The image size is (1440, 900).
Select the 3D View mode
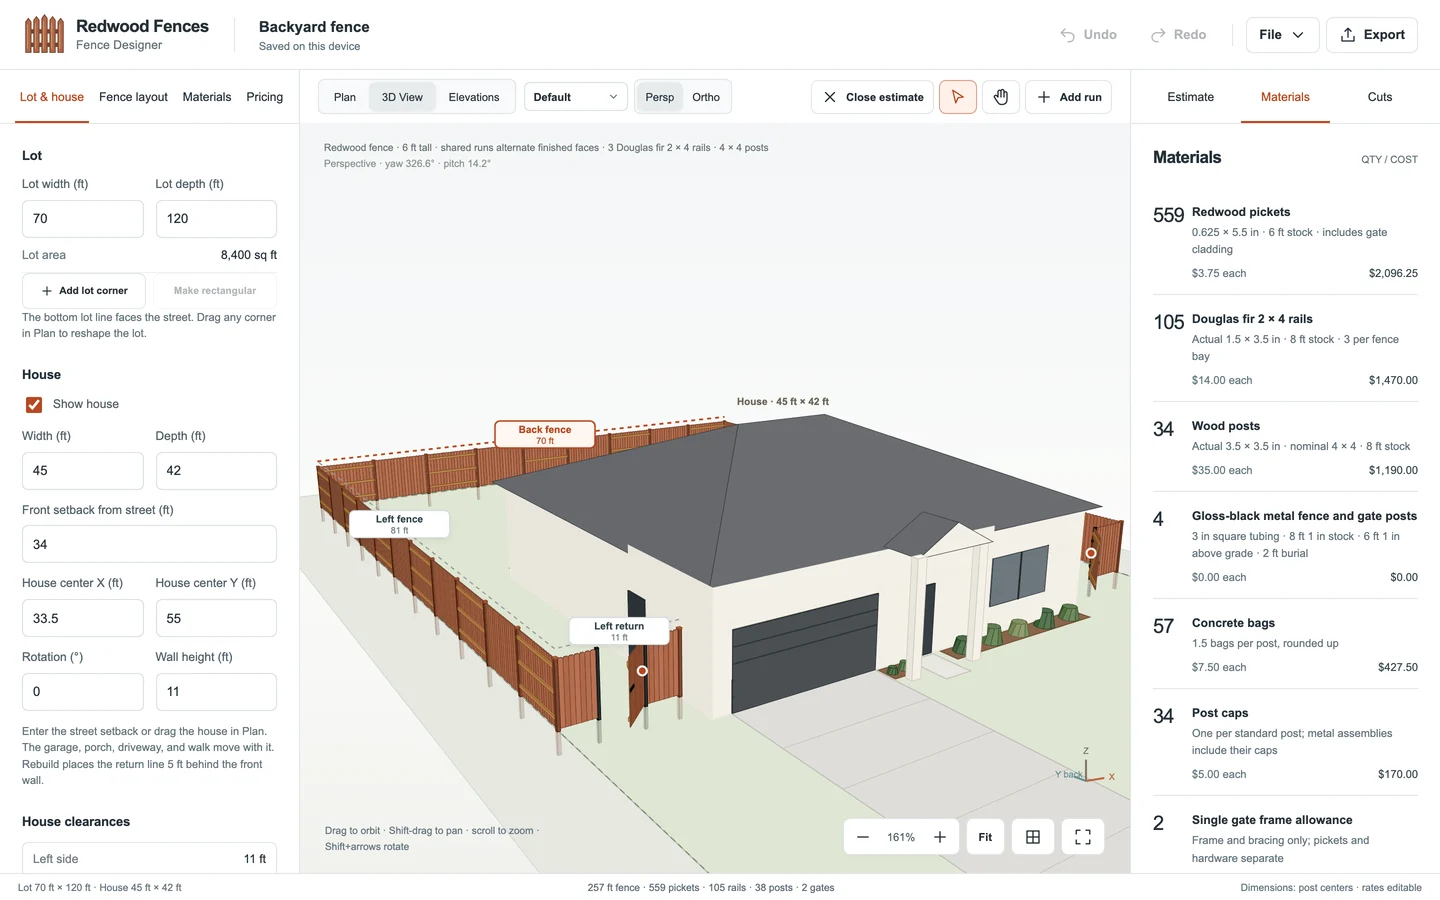coord(402,97)
